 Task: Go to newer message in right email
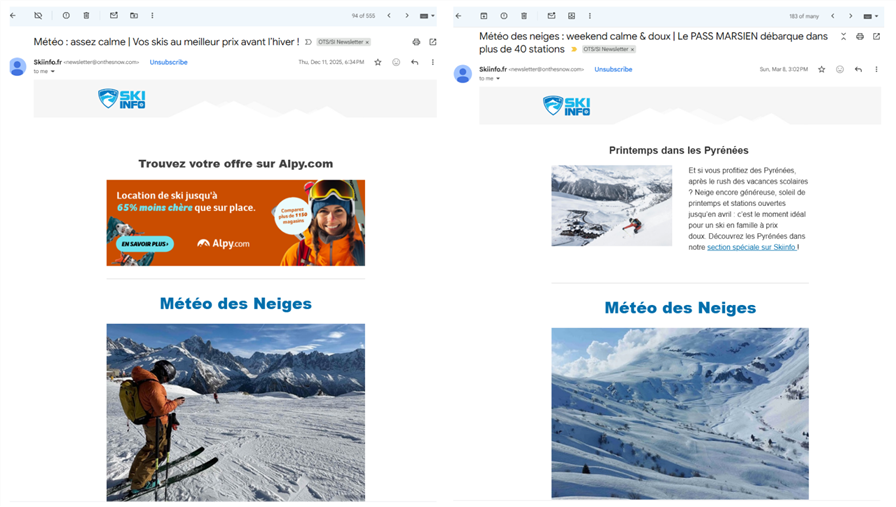tap(833, 16)
